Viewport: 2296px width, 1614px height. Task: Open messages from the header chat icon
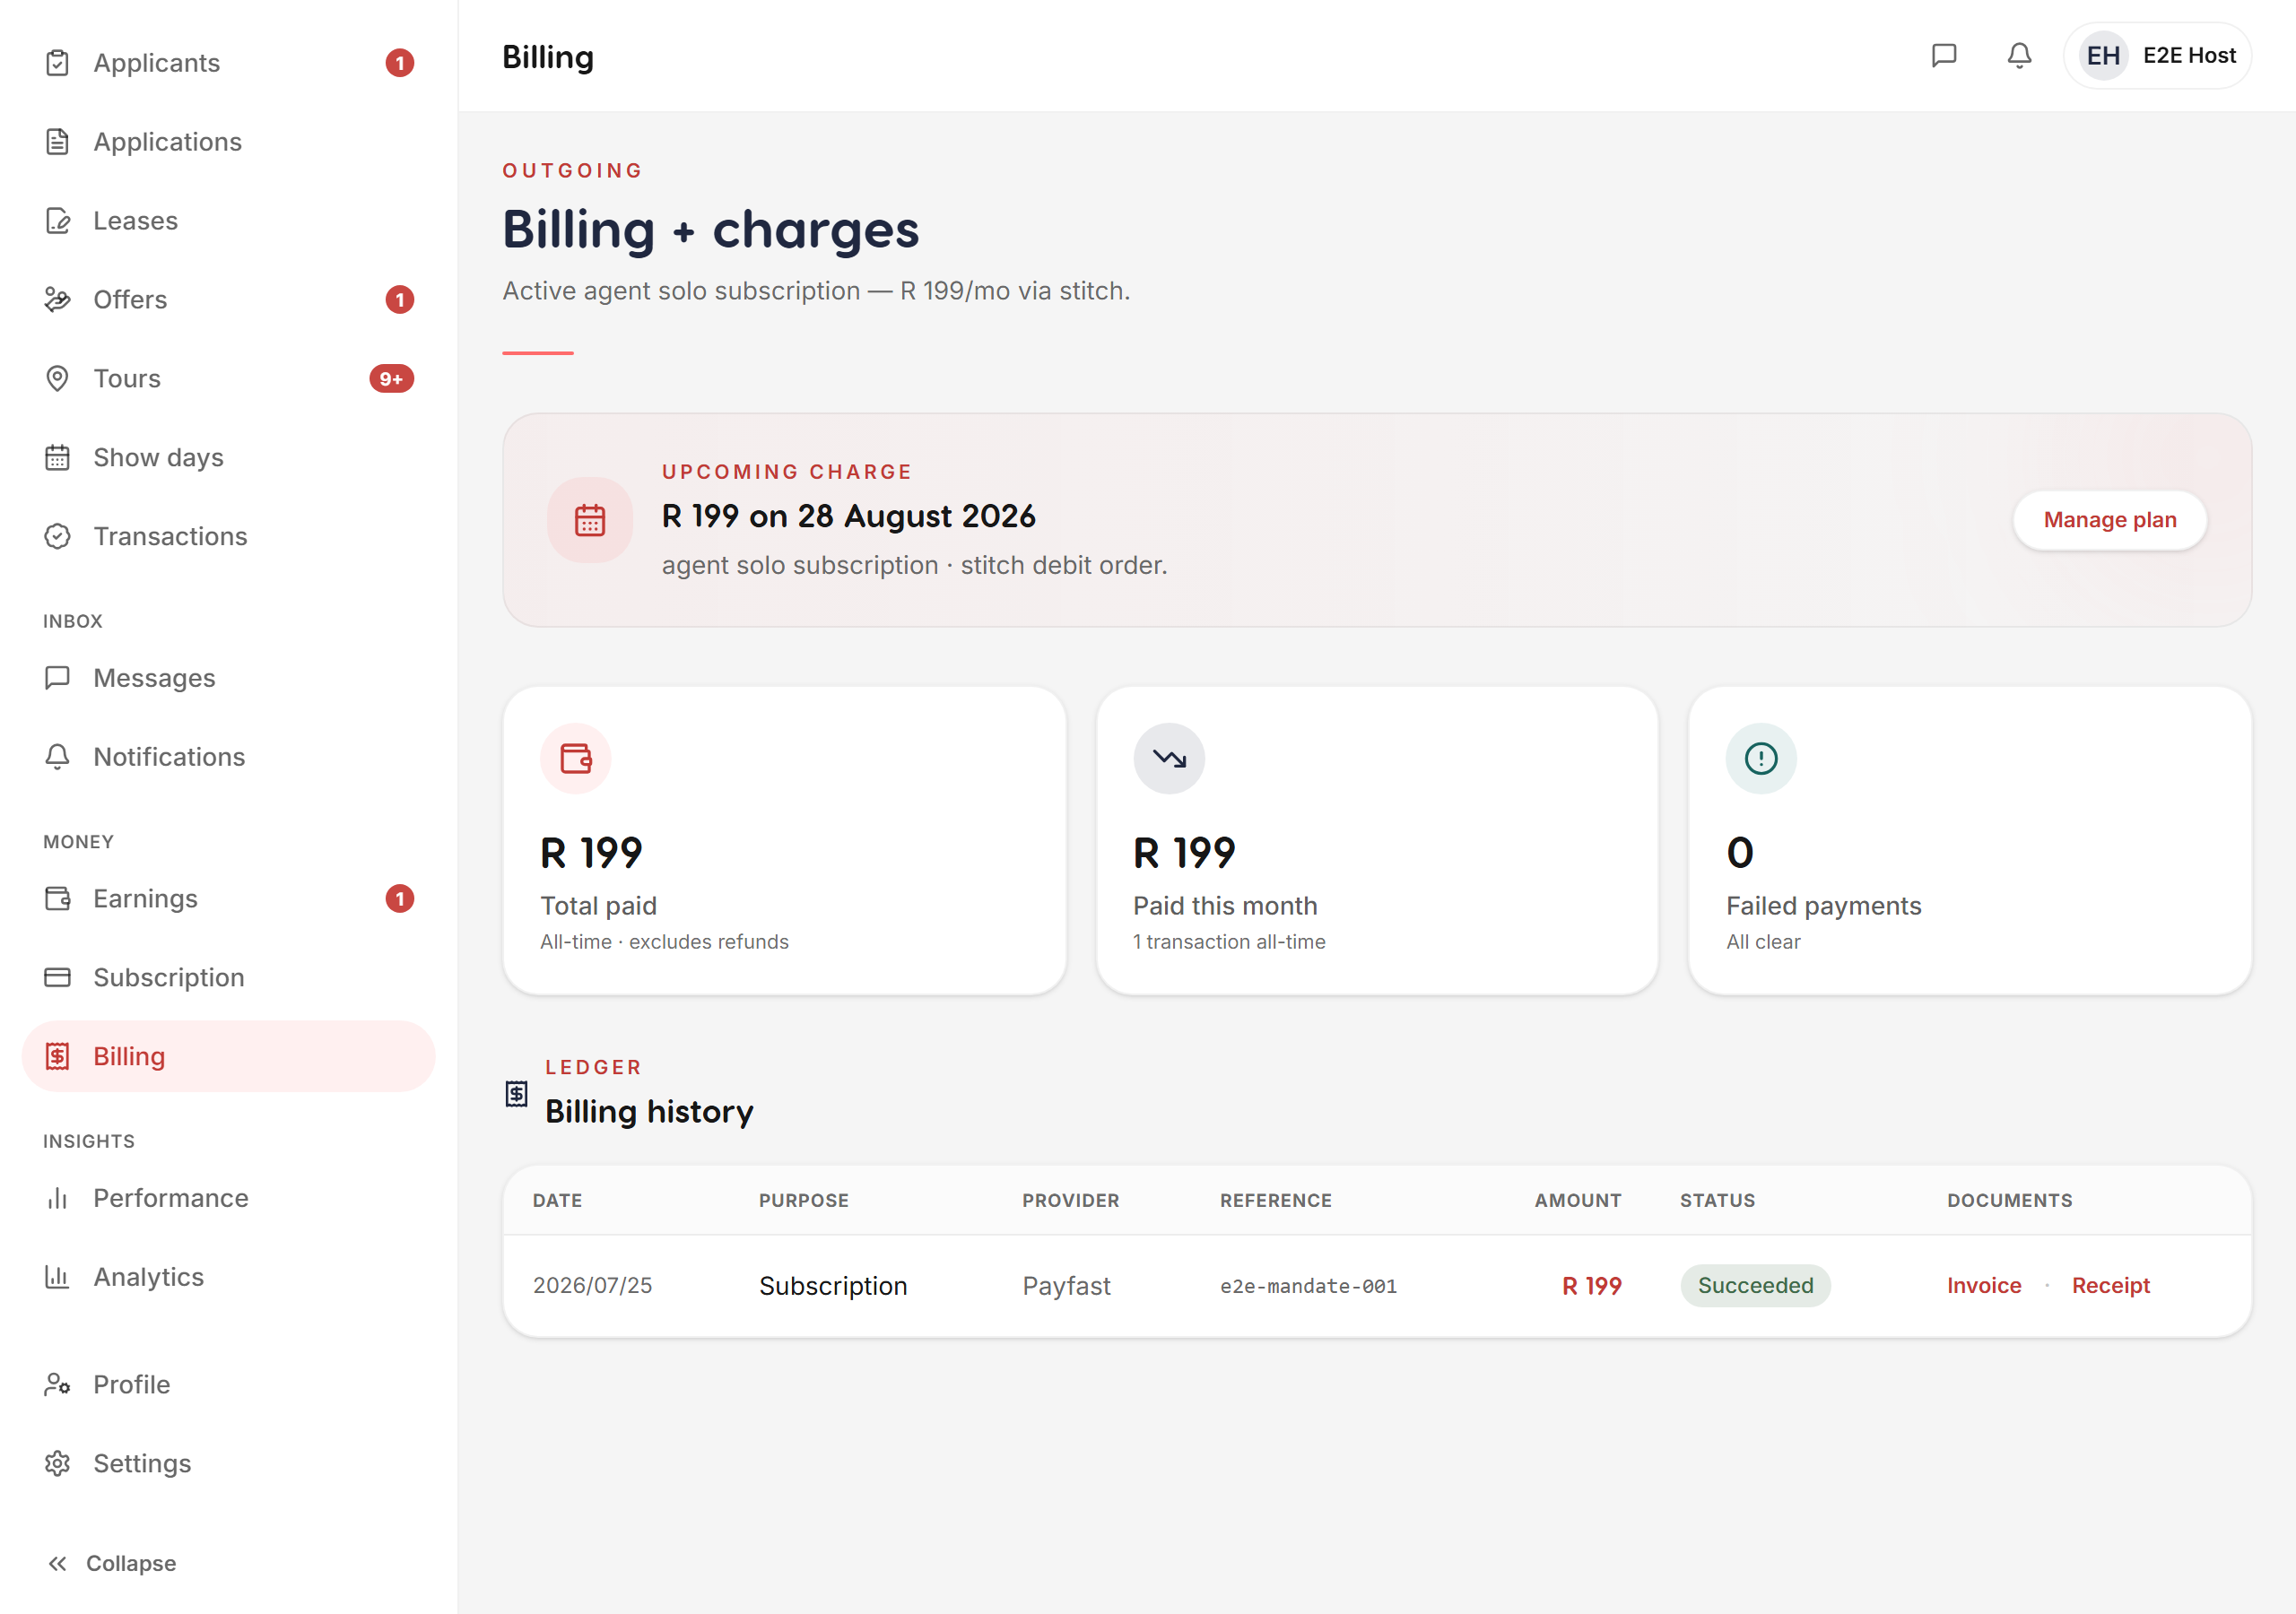click(1944, 56)
